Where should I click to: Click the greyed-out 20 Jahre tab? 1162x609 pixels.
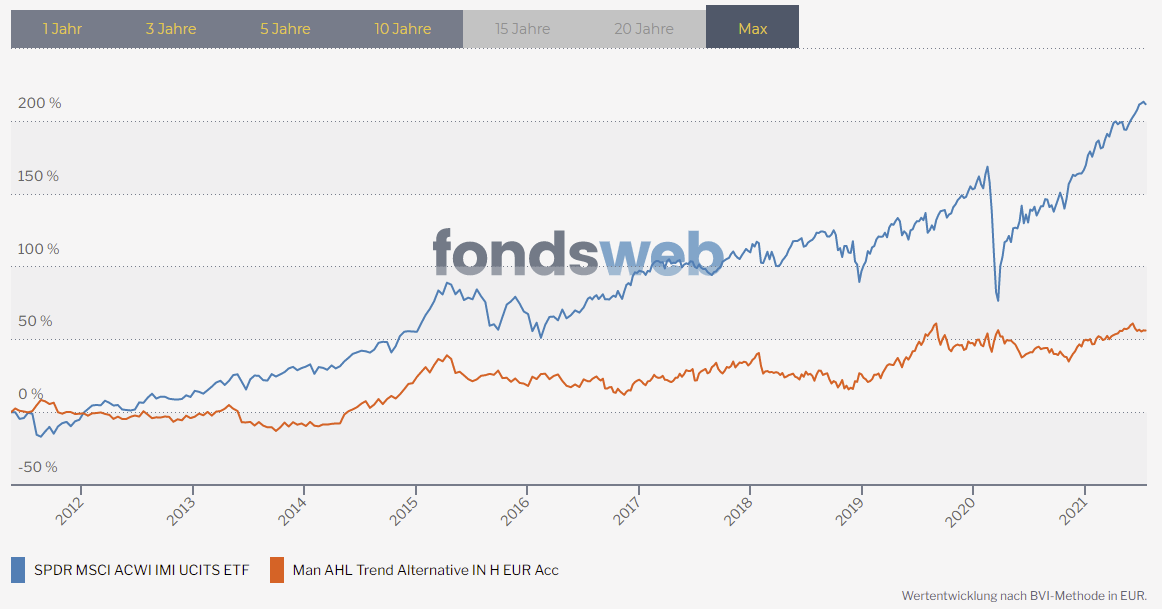pyautogui.click(x=644, y=28)
